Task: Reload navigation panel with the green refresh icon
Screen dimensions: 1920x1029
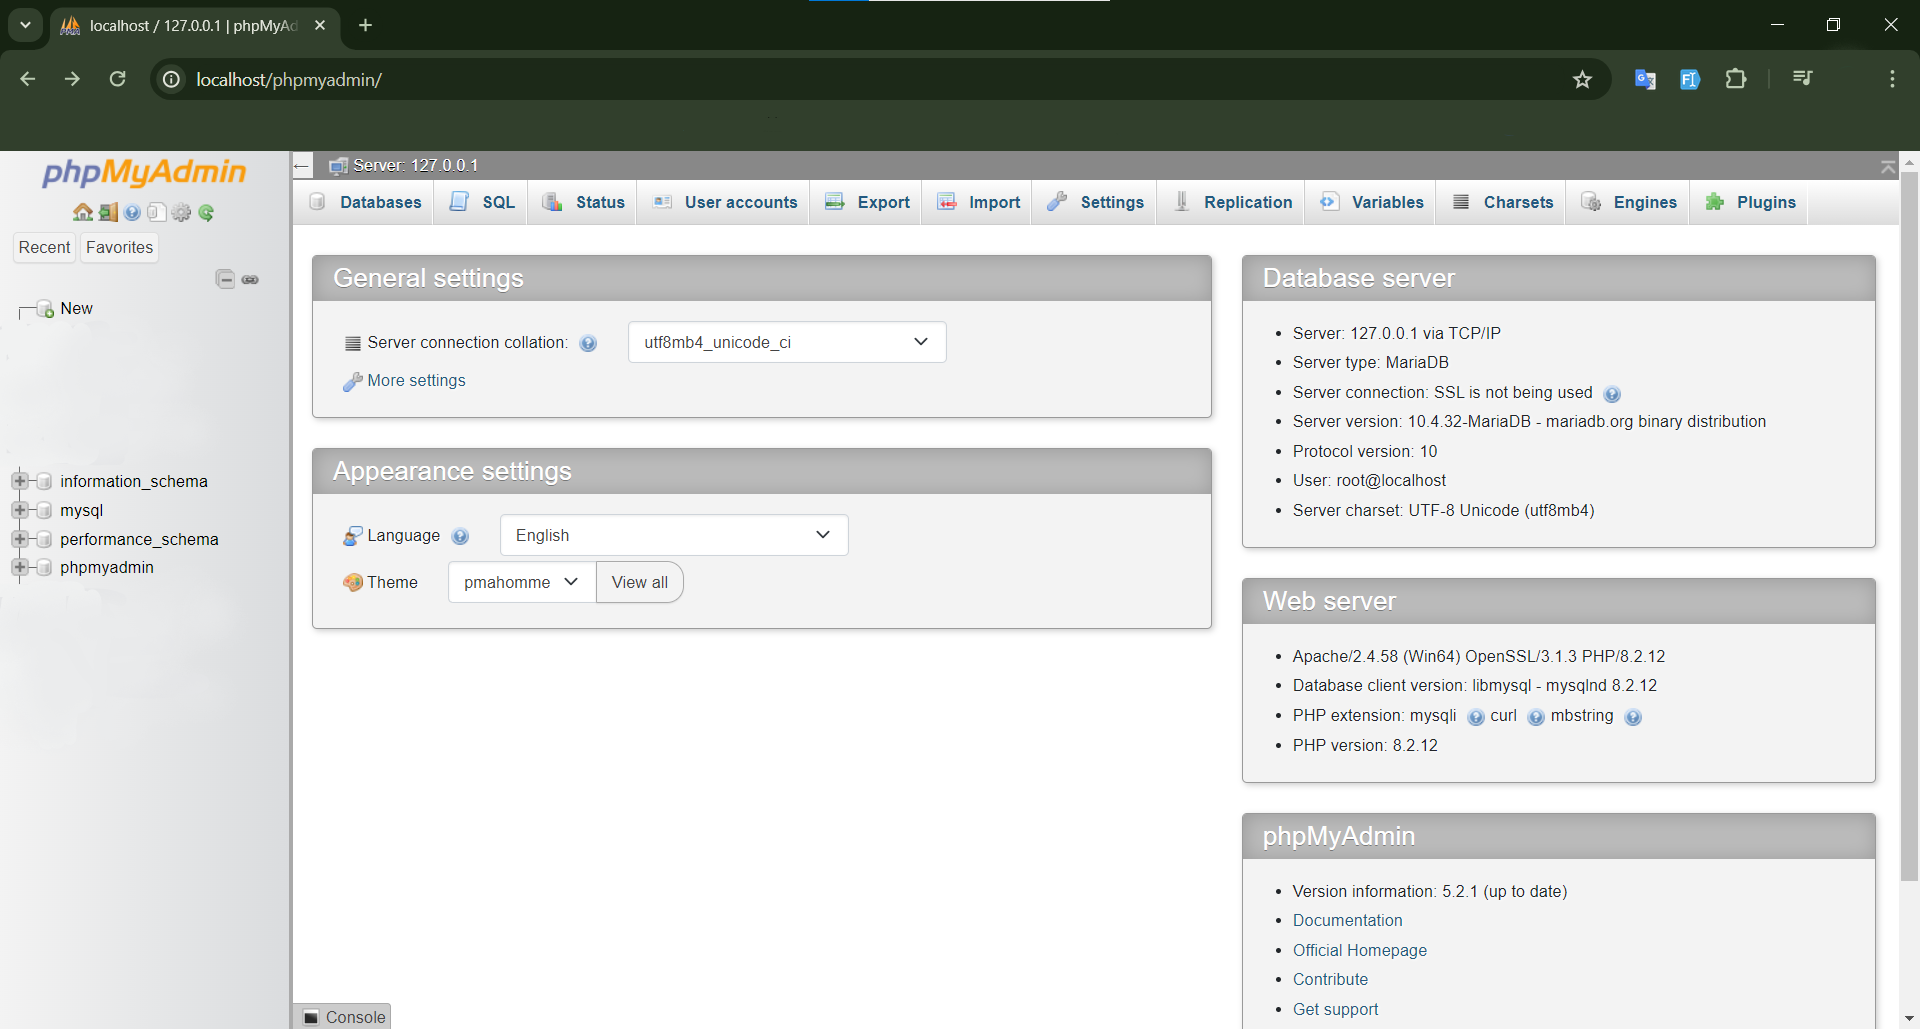Action: 206,212
